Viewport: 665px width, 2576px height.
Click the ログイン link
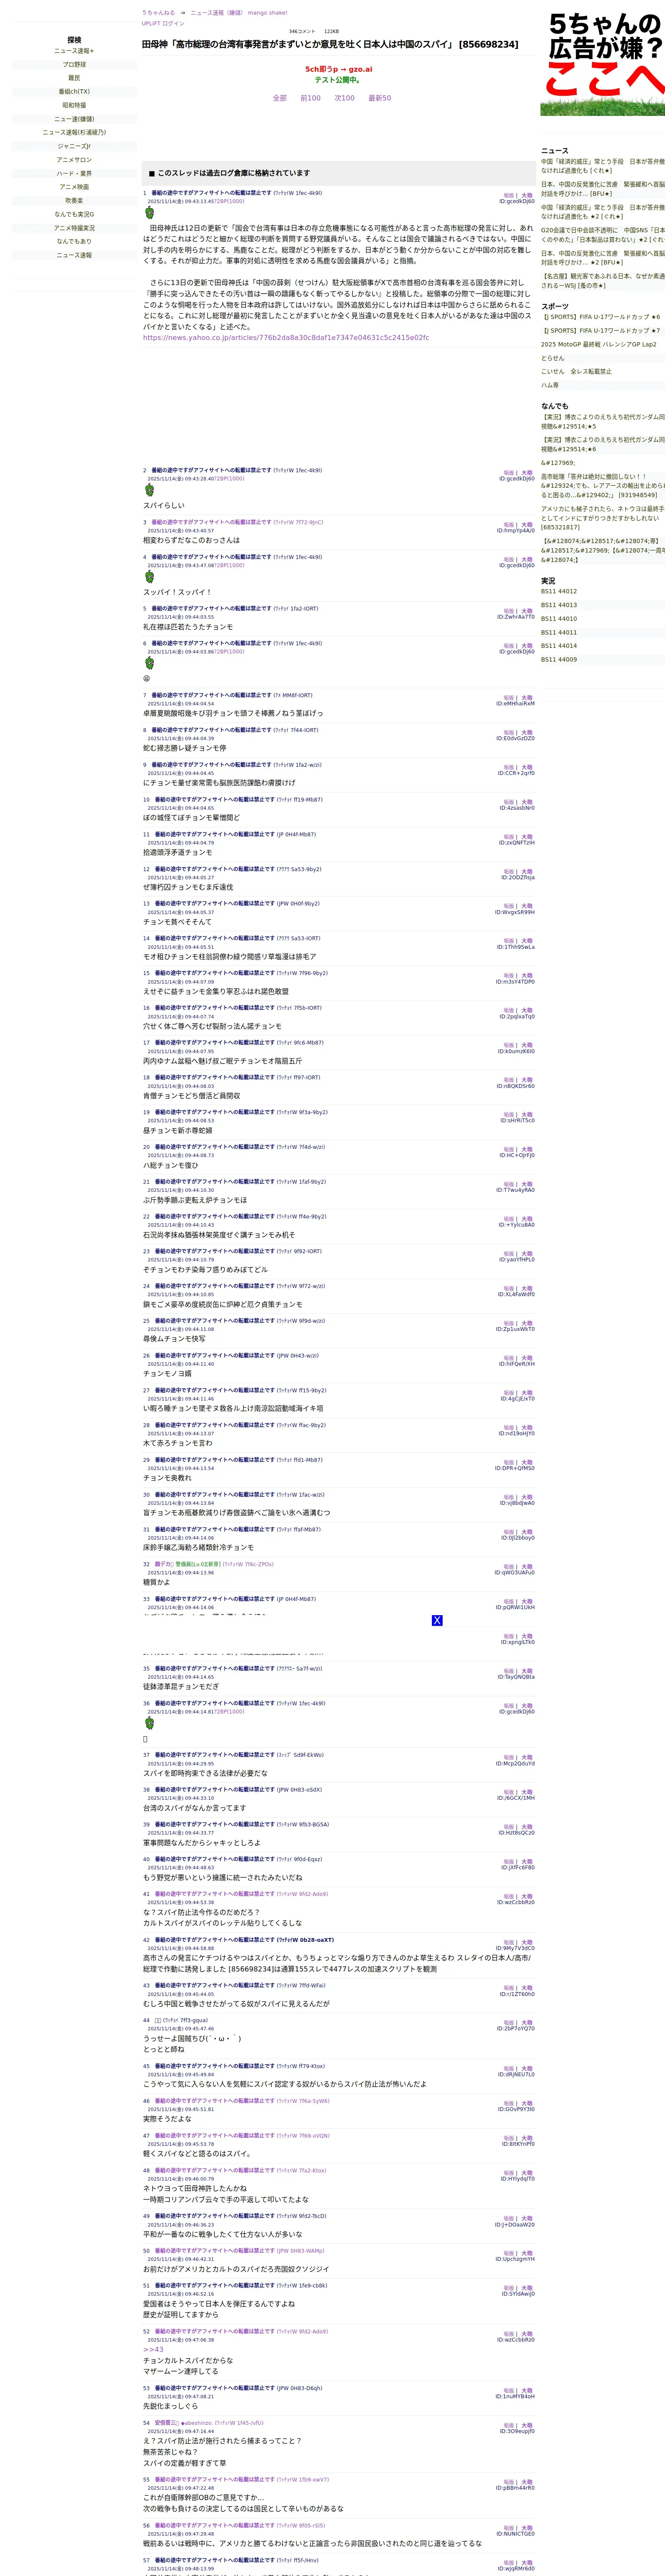coord(173,23)
